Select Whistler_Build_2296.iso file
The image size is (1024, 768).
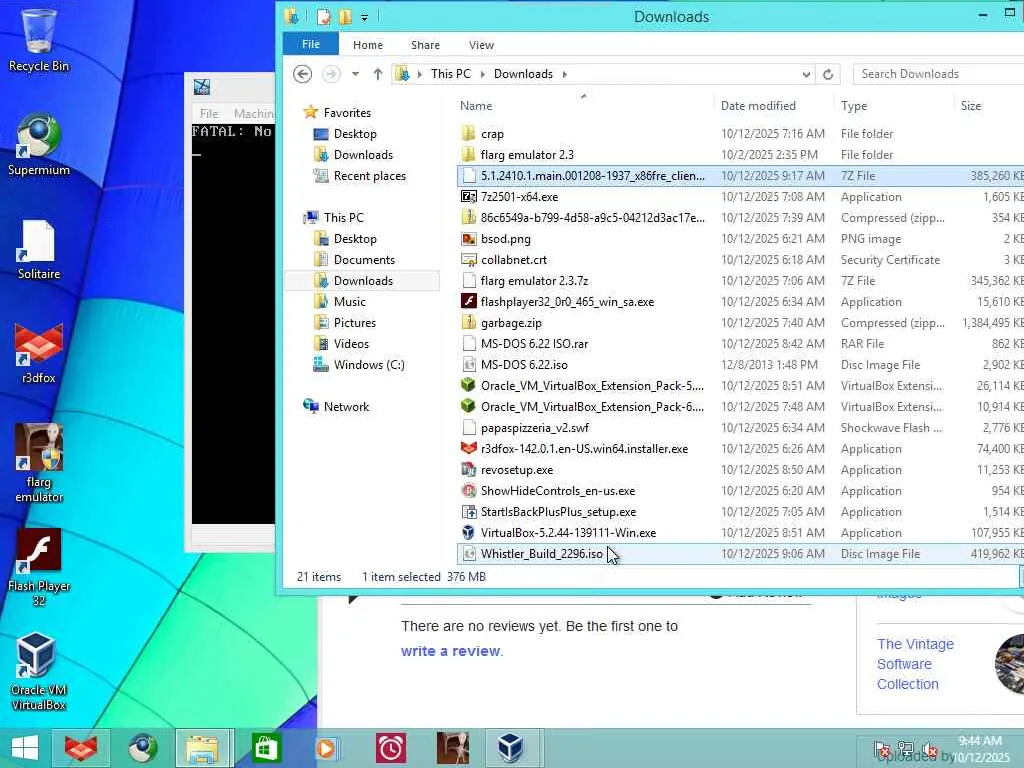(541, 554)
